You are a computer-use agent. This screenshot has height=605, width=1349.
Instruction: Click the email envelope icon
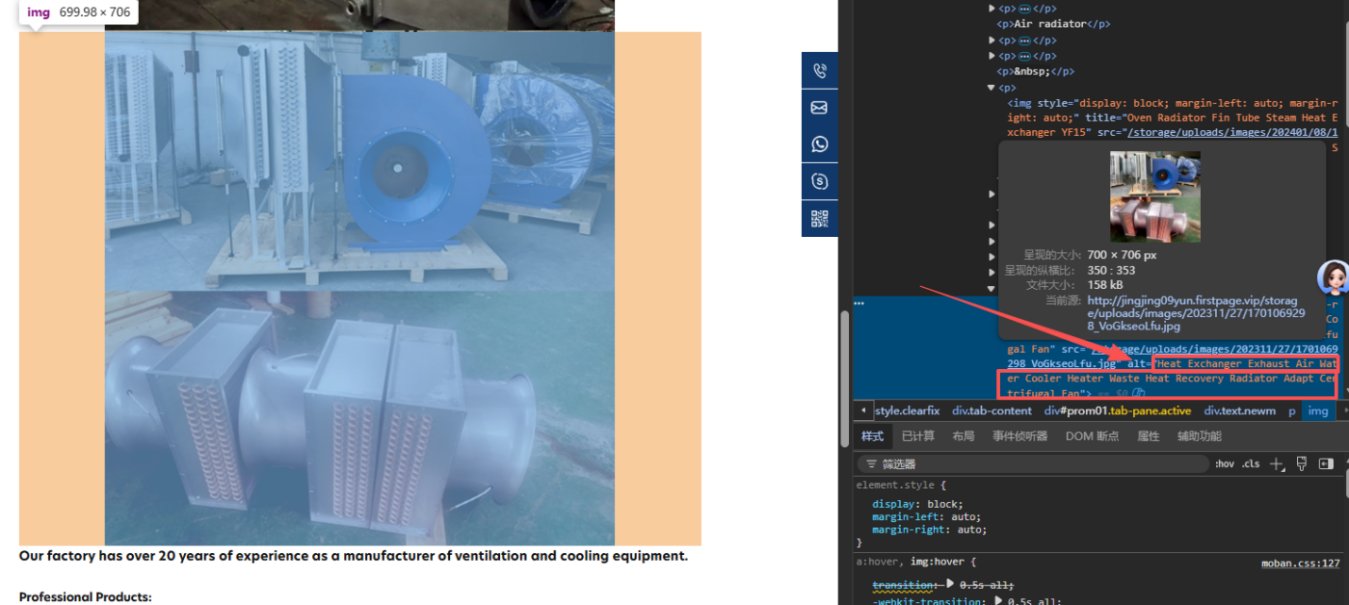point(820,108)
